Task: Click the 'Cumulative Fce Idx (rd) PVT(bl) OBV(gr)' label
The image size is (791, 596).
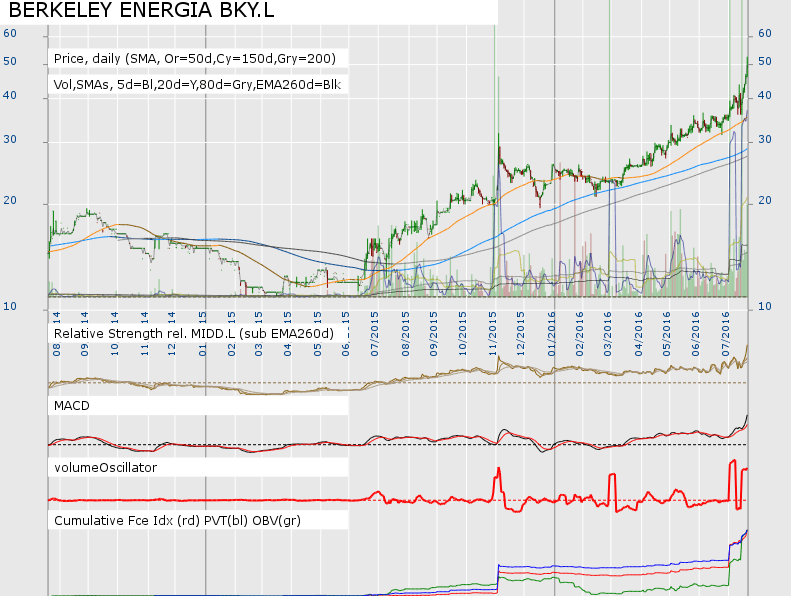Action: coord(177,520)
